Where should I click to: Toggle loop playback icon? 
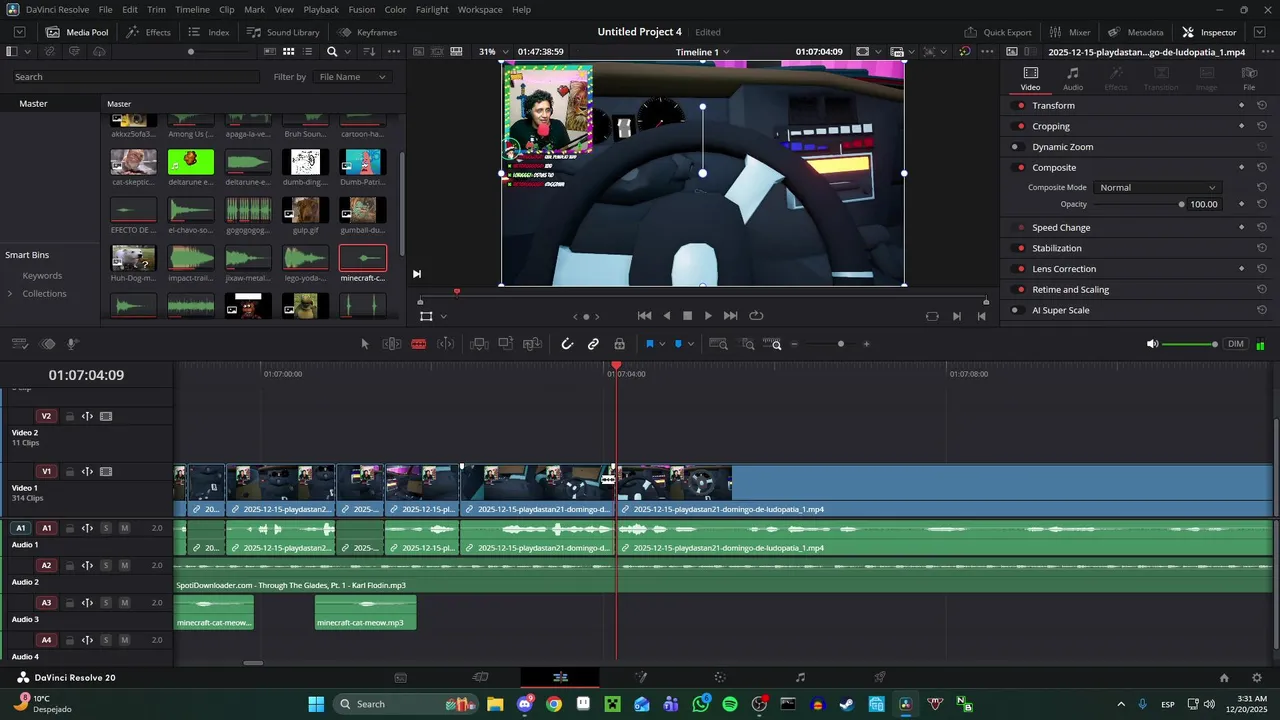tap(756, 316)
